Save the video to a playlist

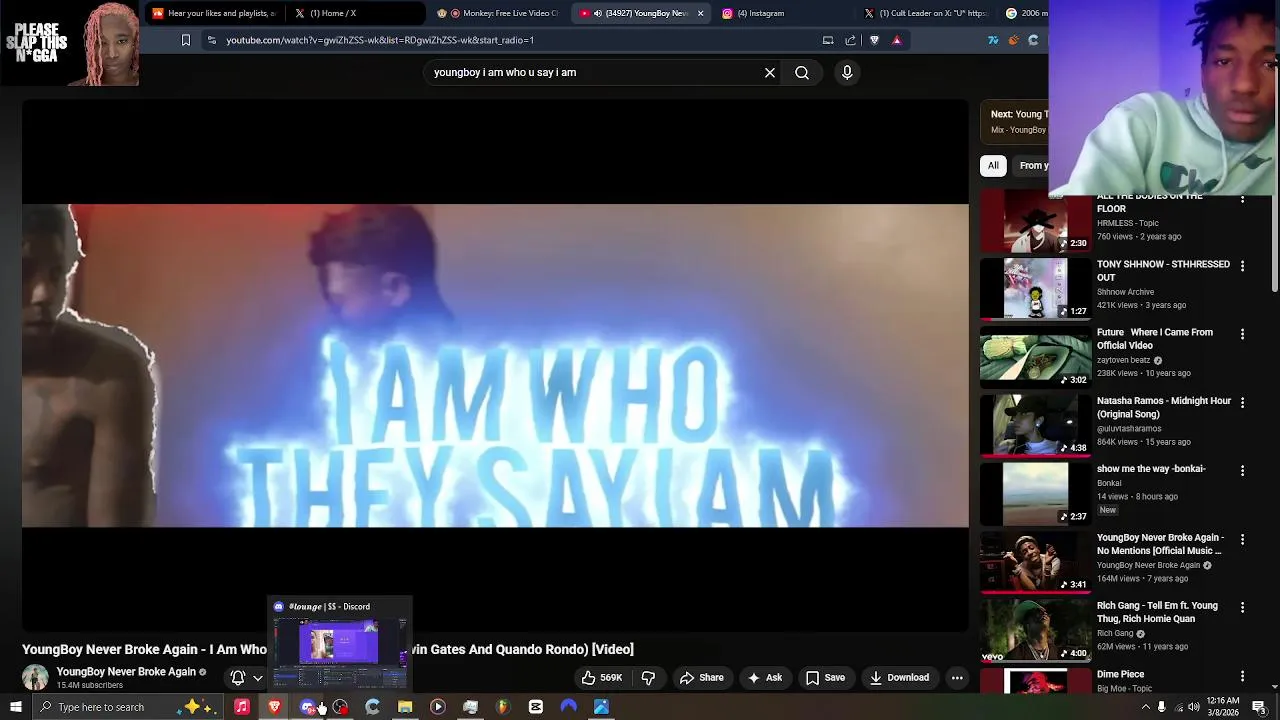click(x=825, y=677)
